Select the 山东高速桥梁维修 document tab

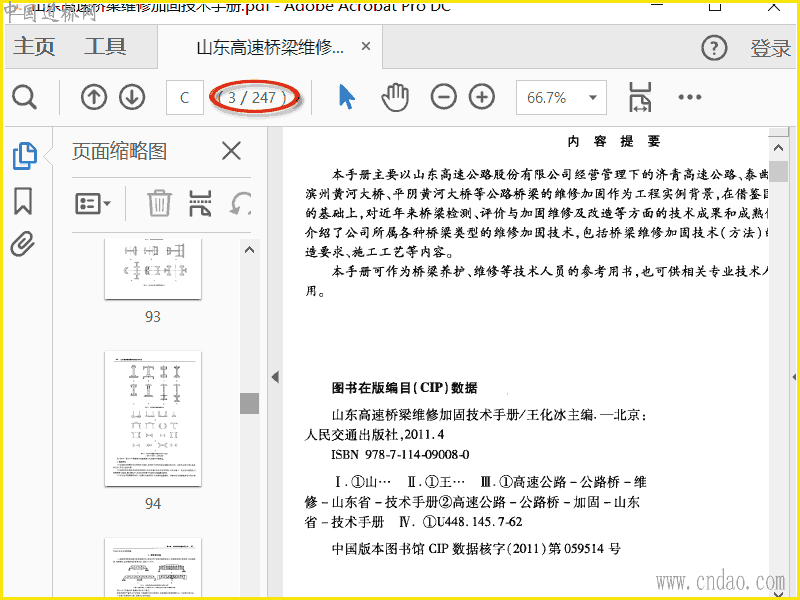[x=270, y=47]
